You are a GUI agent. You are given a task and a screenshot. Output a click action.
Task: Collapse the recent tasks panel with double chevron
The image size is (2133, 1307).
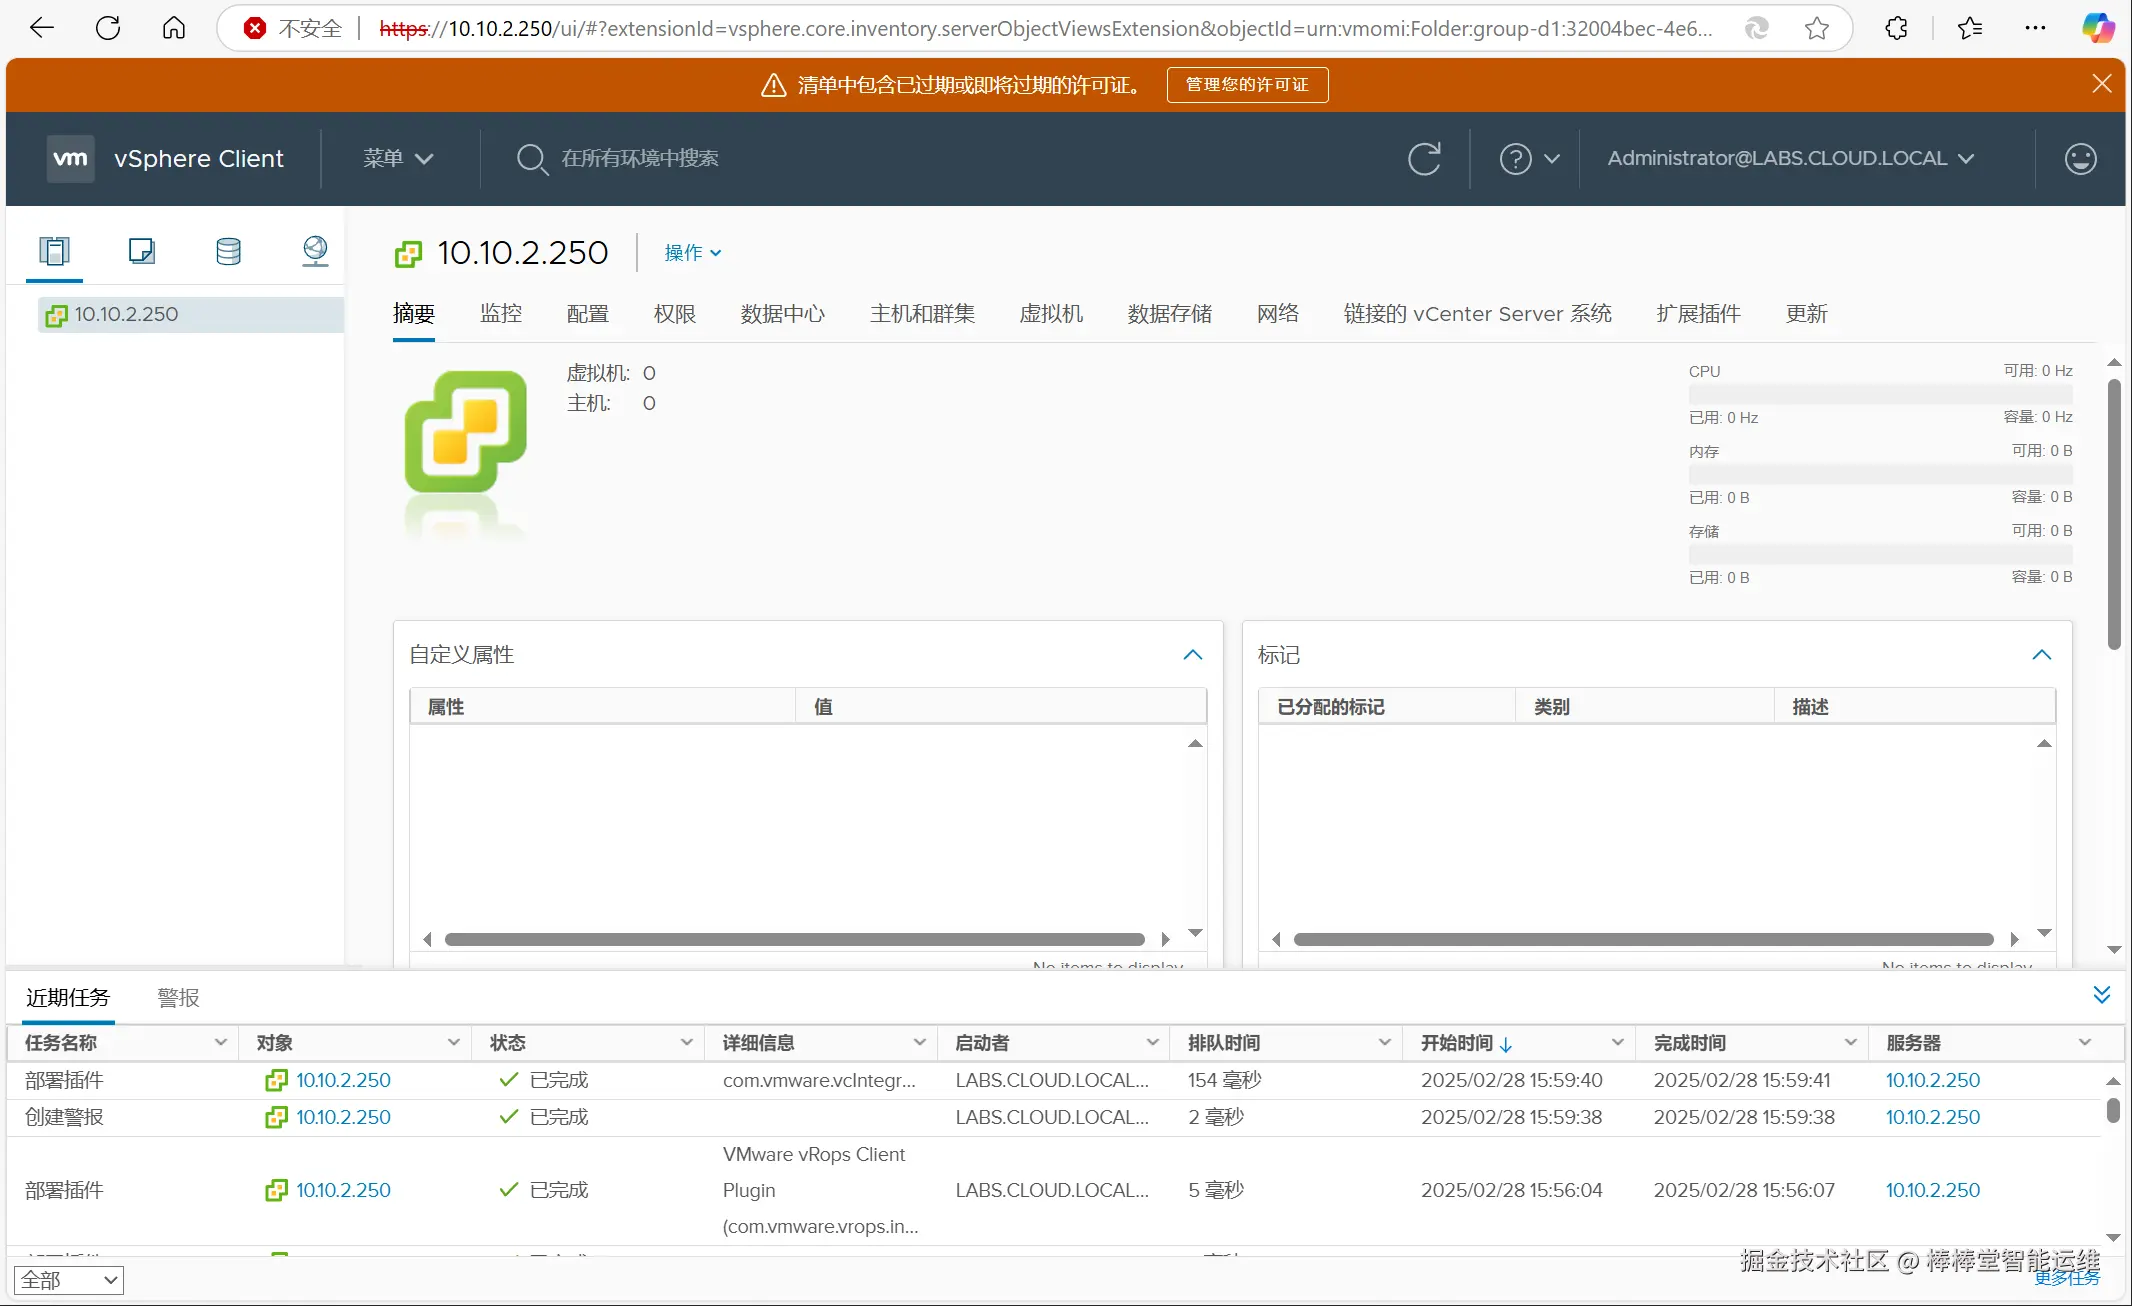pos(2101,995)
